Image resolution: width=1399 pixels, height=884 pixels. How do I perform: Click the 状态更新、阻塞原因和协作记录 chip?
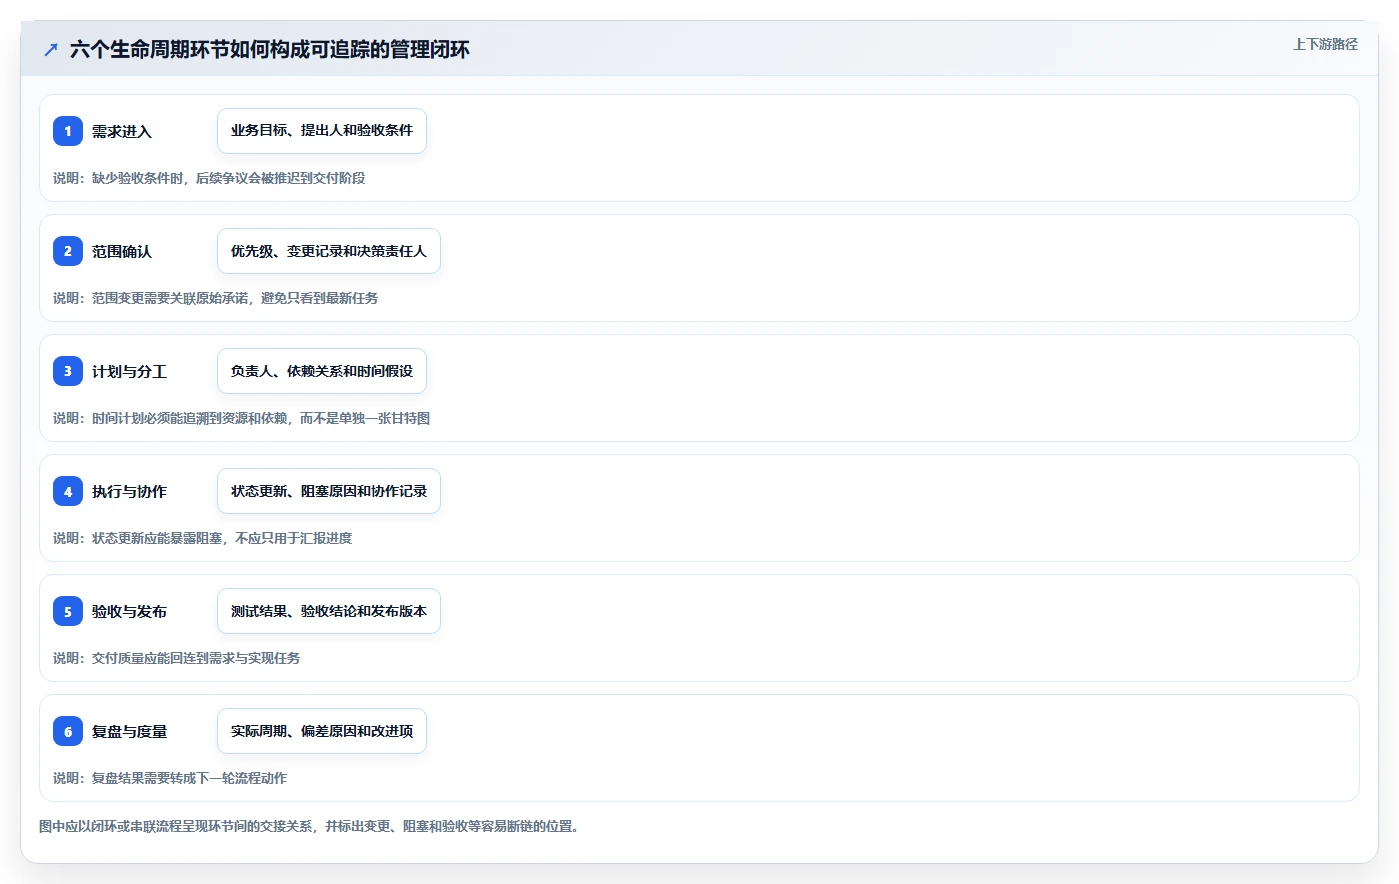click(x=329, y=491)
